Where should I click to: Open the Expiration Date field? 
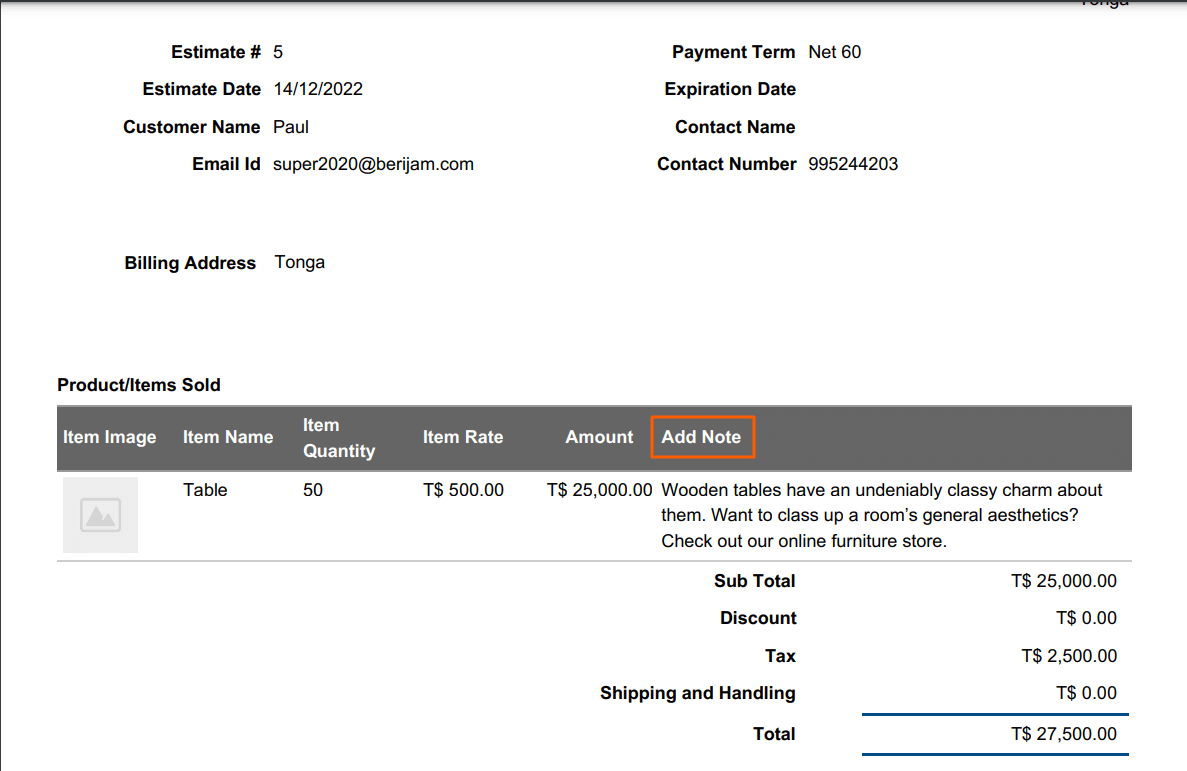pos(730,88)
